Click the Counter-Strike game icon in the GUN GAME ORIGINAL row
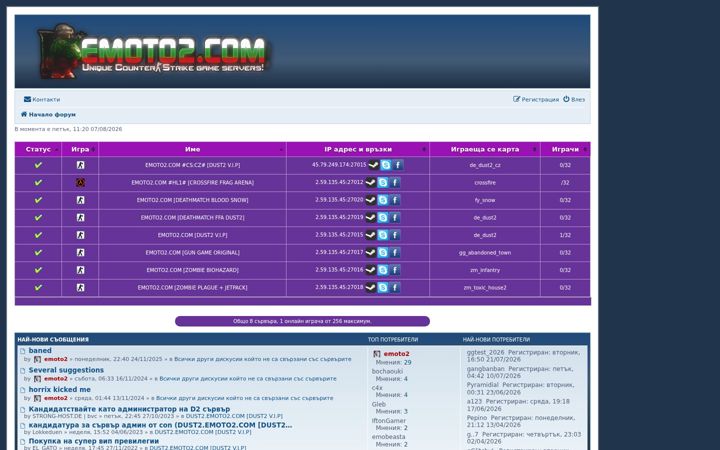The height and width of the screenshot is (450, 720). pyautogui.click(x=80, y=253)
